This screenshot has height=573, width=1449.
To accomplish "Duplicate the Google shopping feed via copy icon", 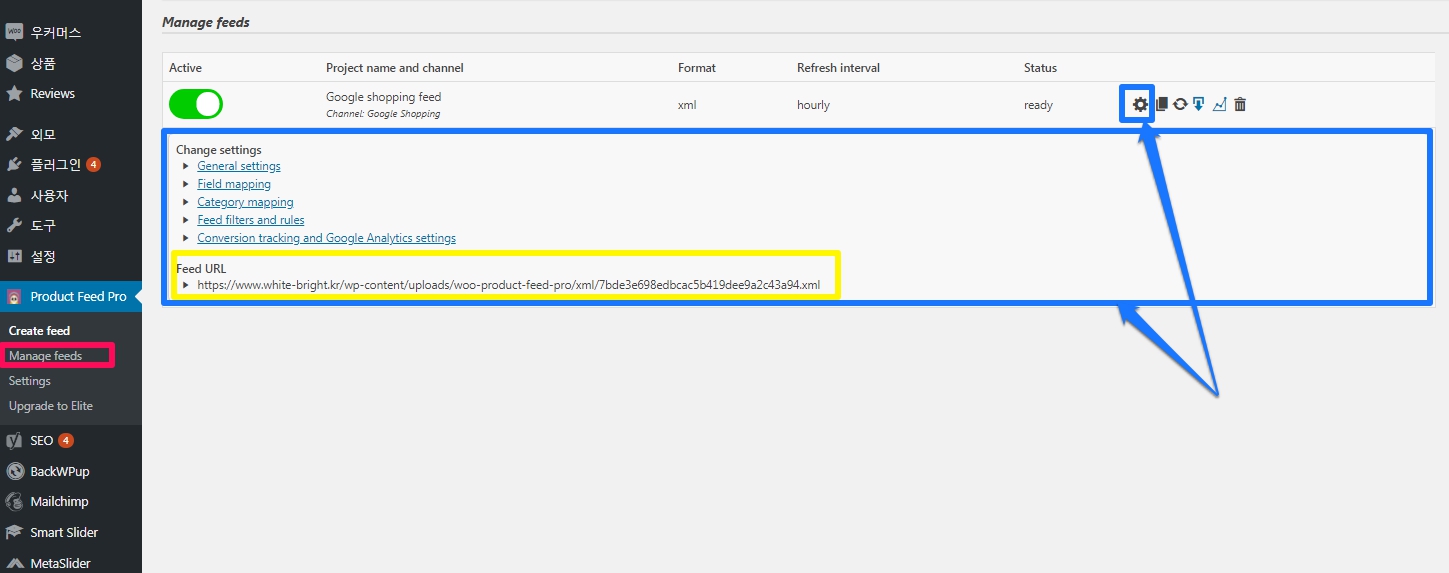I will point(1161,104).
